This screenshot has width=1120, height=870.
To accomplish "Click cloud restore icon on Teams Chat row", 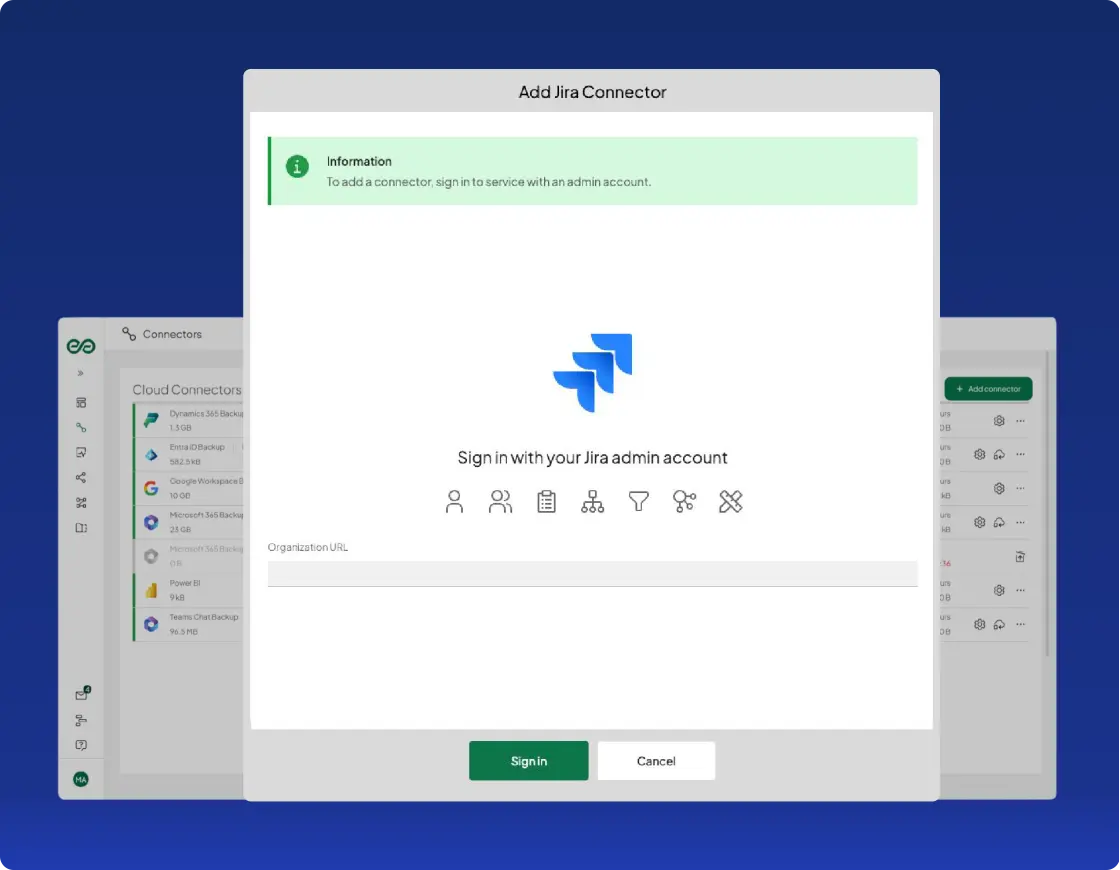I will click(x=999, y=624).
